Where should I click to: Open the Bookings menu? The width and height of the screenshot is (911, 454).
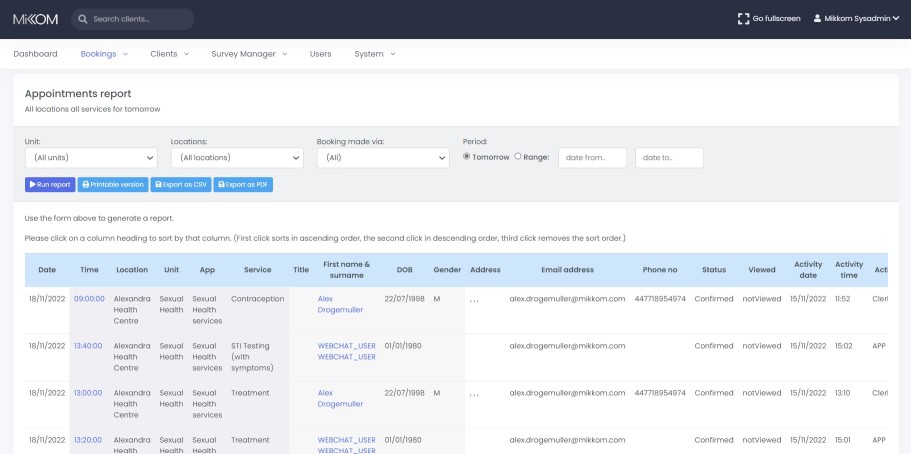point(103,54)
